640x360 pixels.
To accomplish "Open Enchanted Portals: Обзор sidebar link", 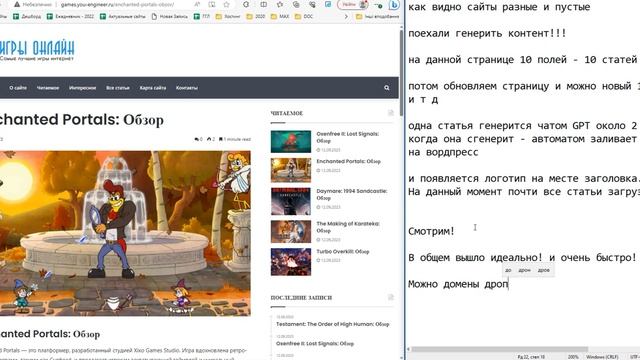I will tap(348, 162).
